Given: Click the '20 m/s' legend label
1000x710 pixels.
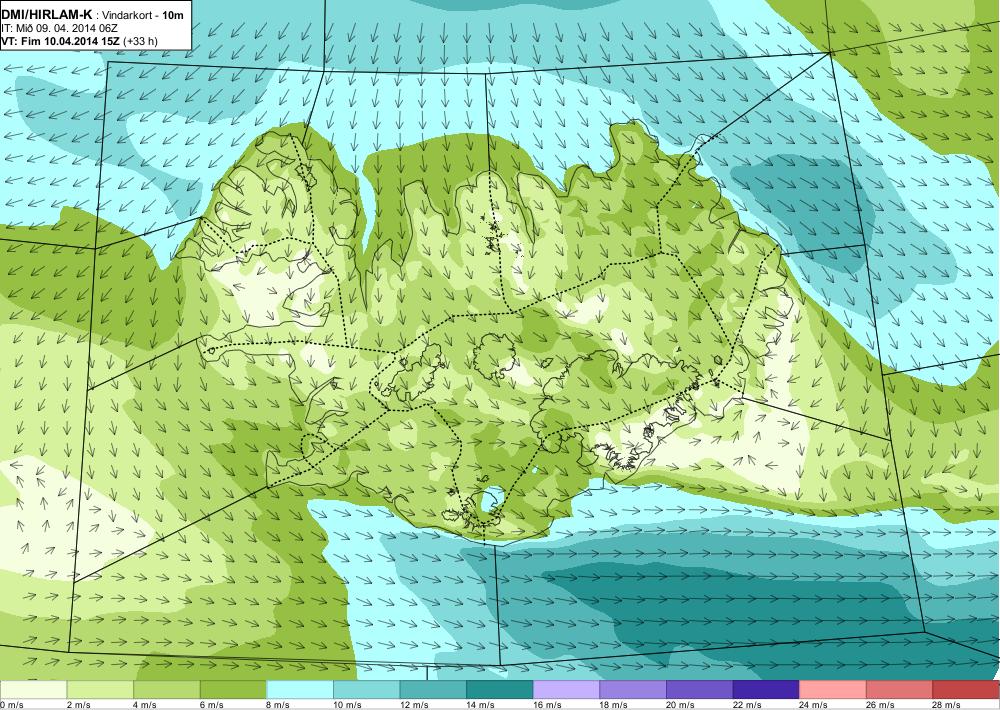Looking at the screenshot, I should pyautogui.click(x=680, y=705).
